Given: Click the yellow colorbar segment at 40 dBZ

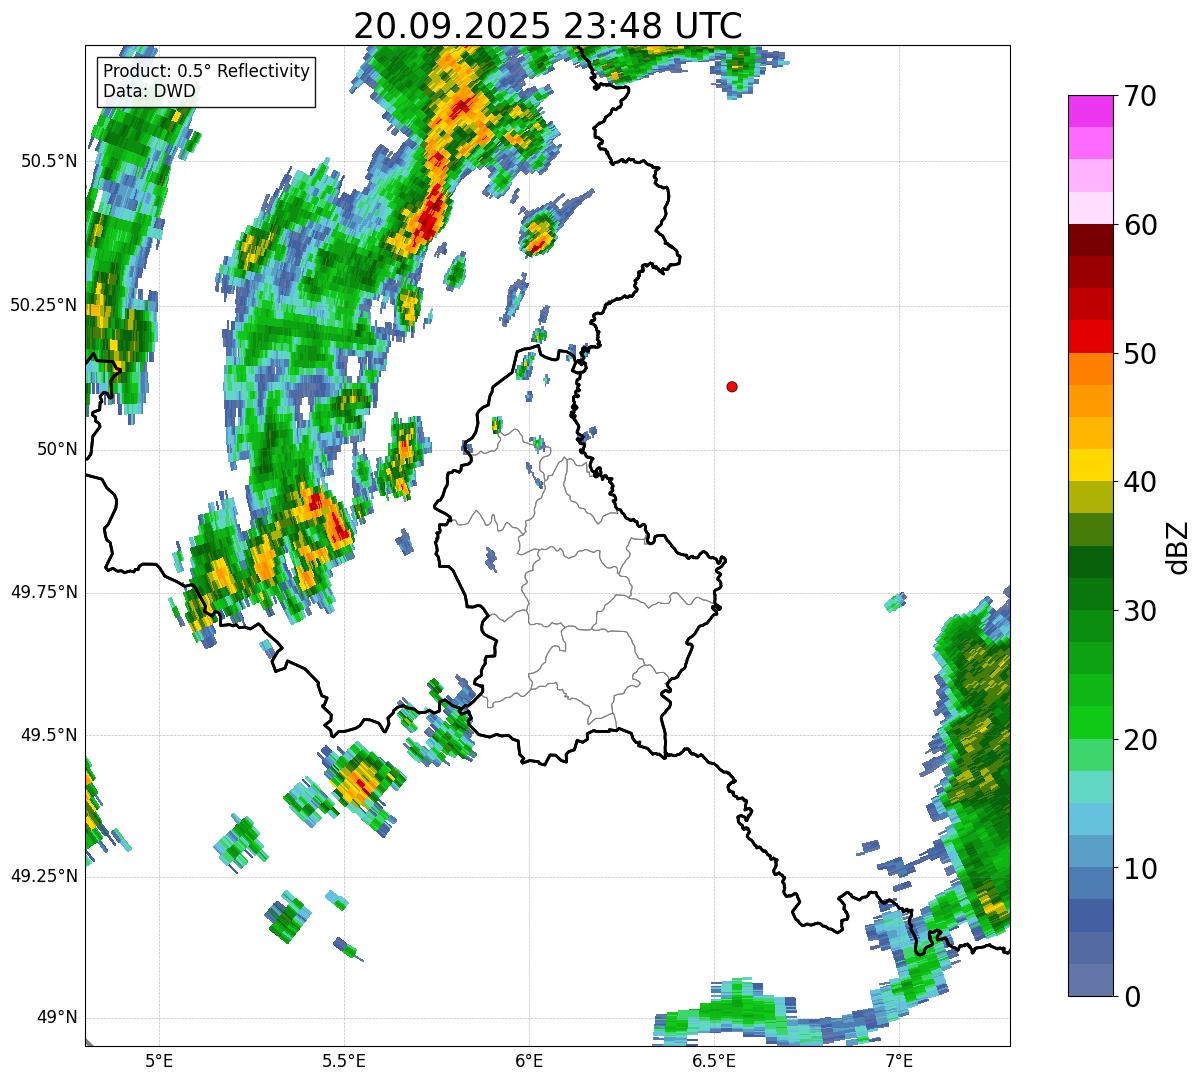Looking at the screenshot, I should pos(1090,465).
